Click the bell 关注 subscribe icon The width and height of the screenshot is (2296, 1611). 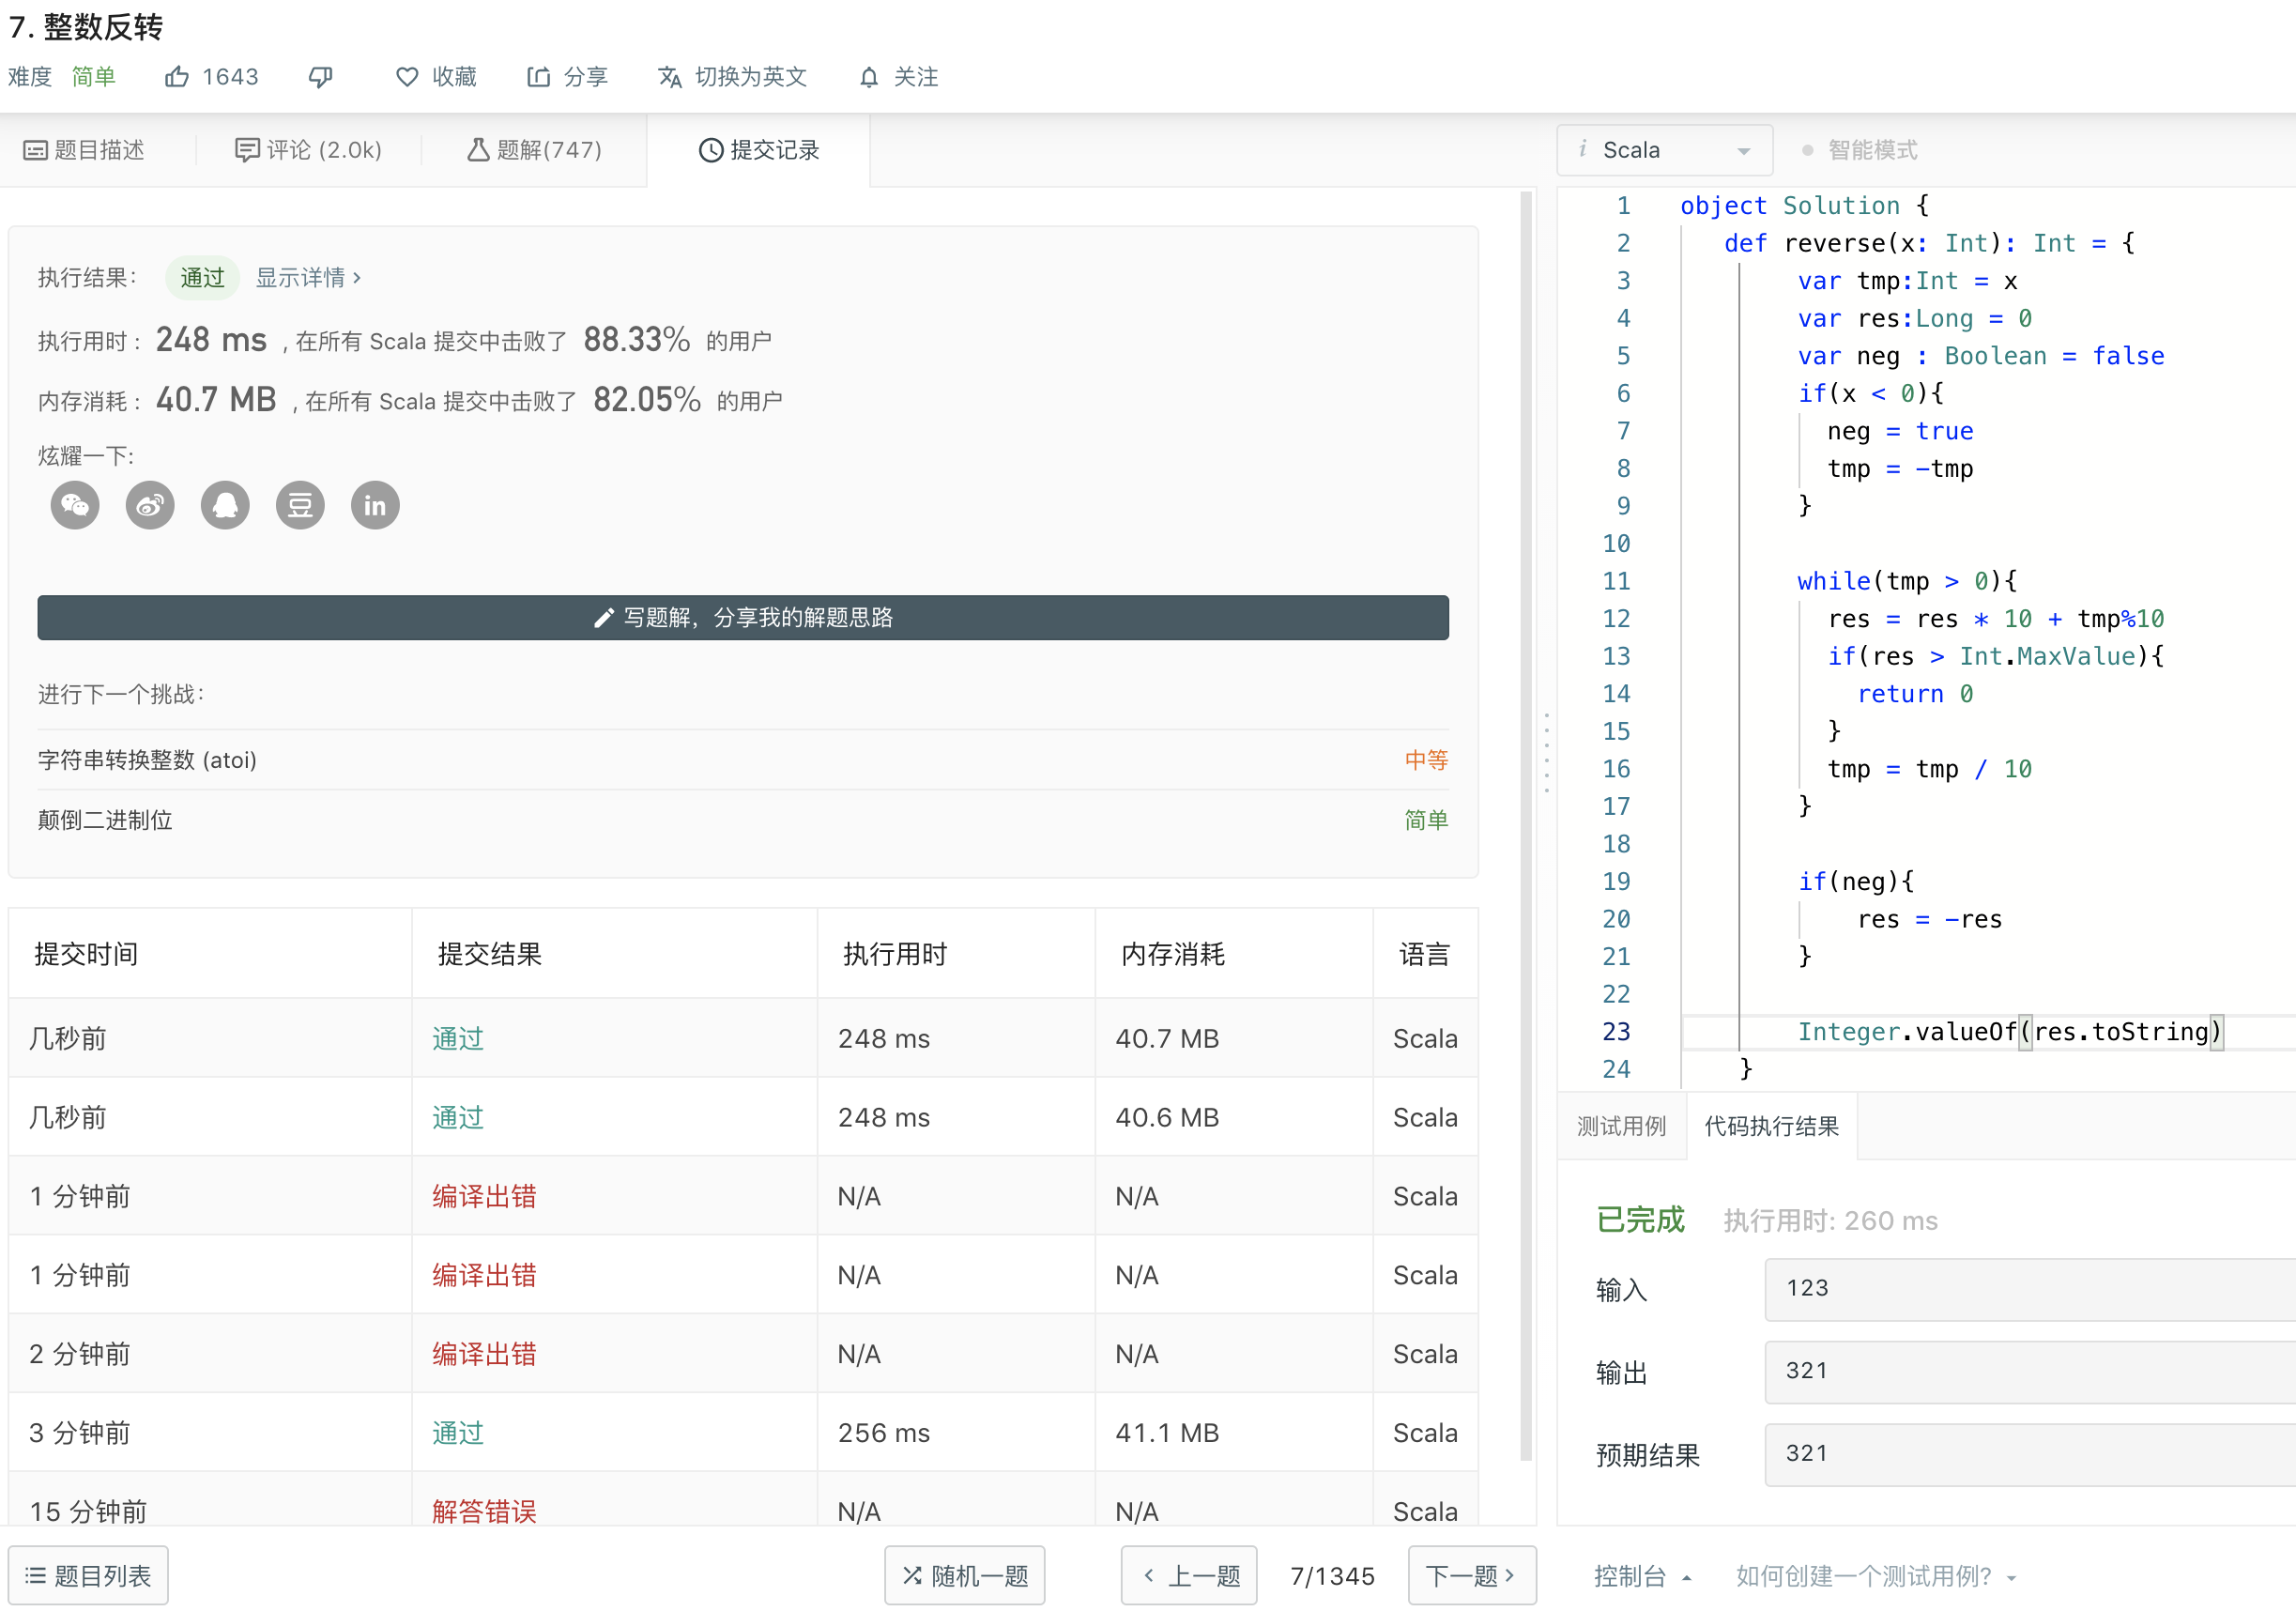pos(869,77)
